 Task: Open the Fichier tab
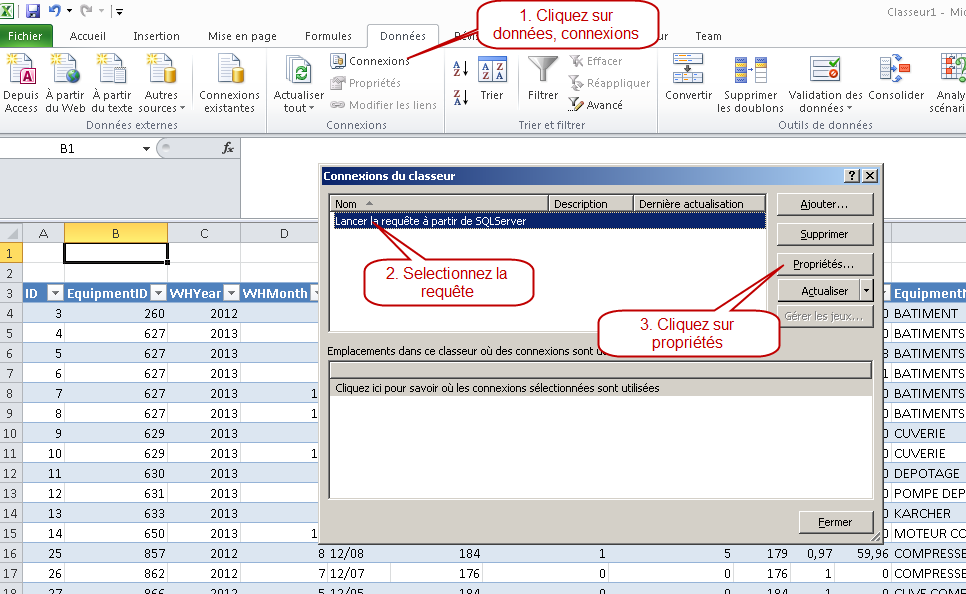(25, 36)
